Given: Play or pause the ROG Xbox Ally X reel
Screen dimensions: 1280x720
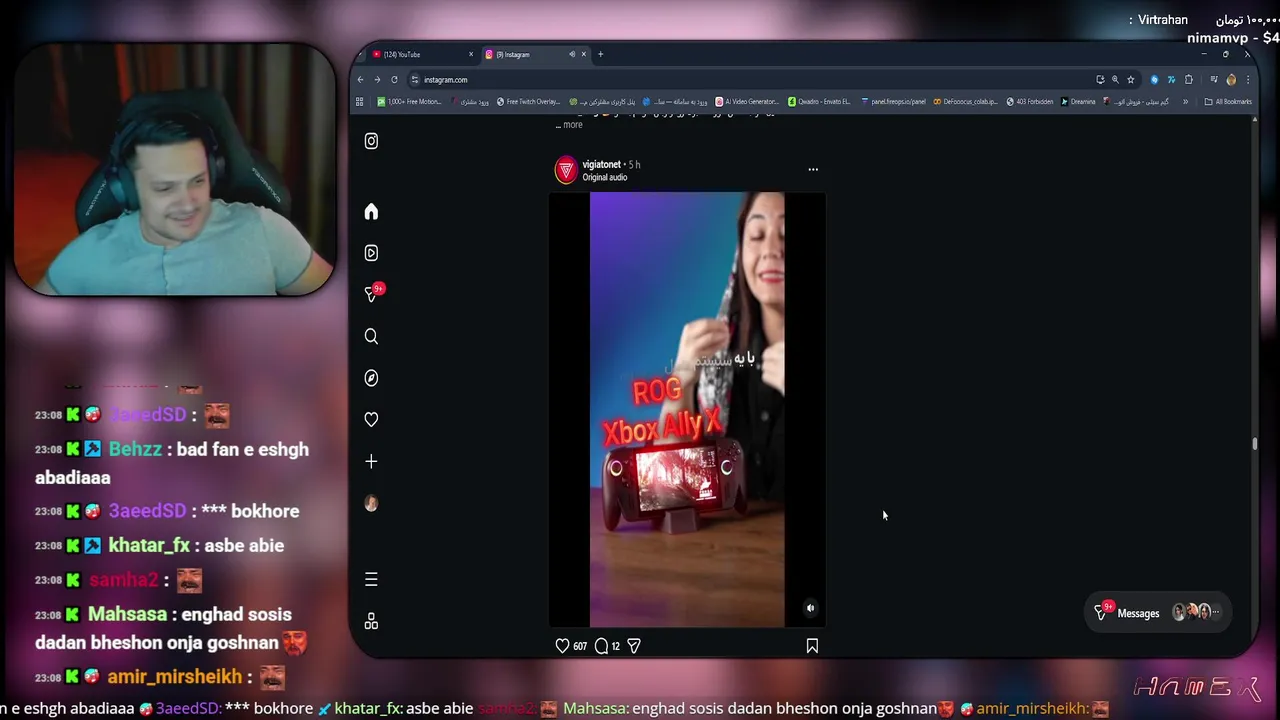Looking at the screenshot, I should [x=687, y=409].
